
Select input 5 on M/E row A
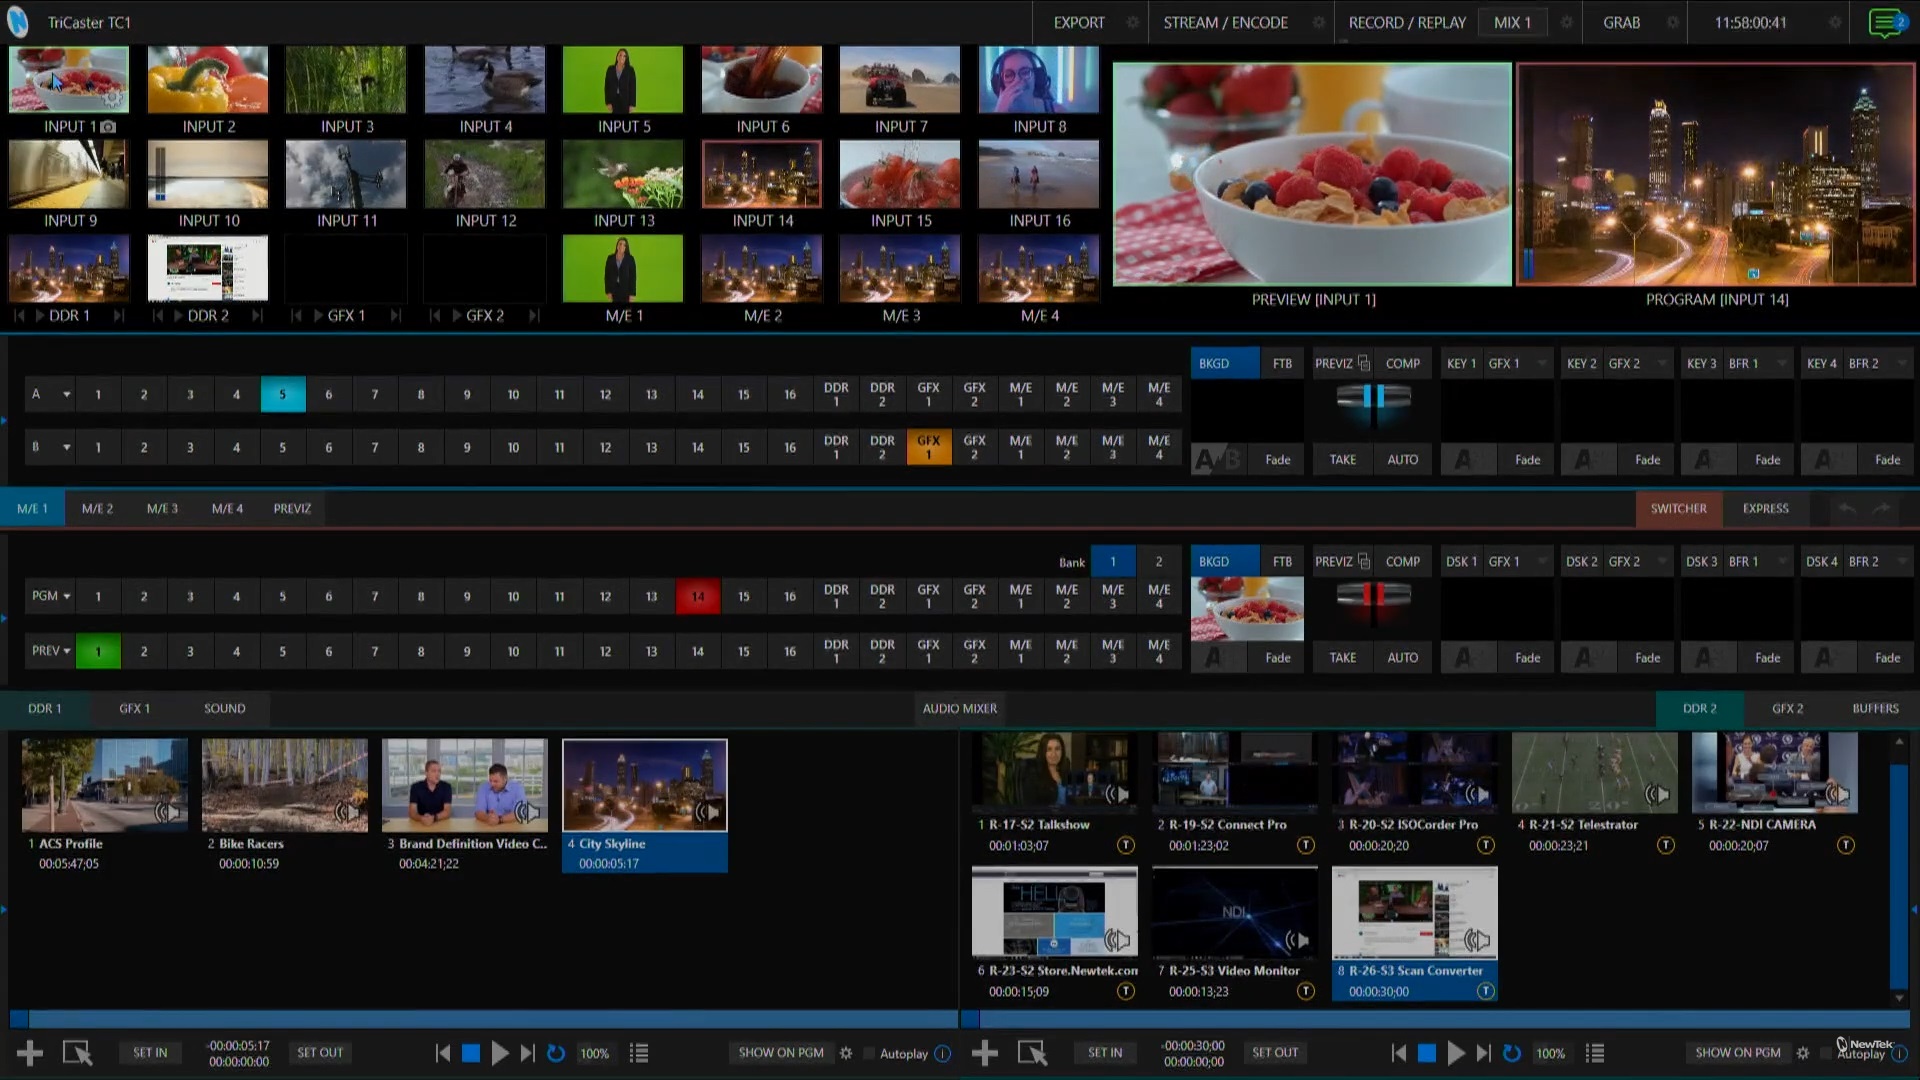point(283,395)
